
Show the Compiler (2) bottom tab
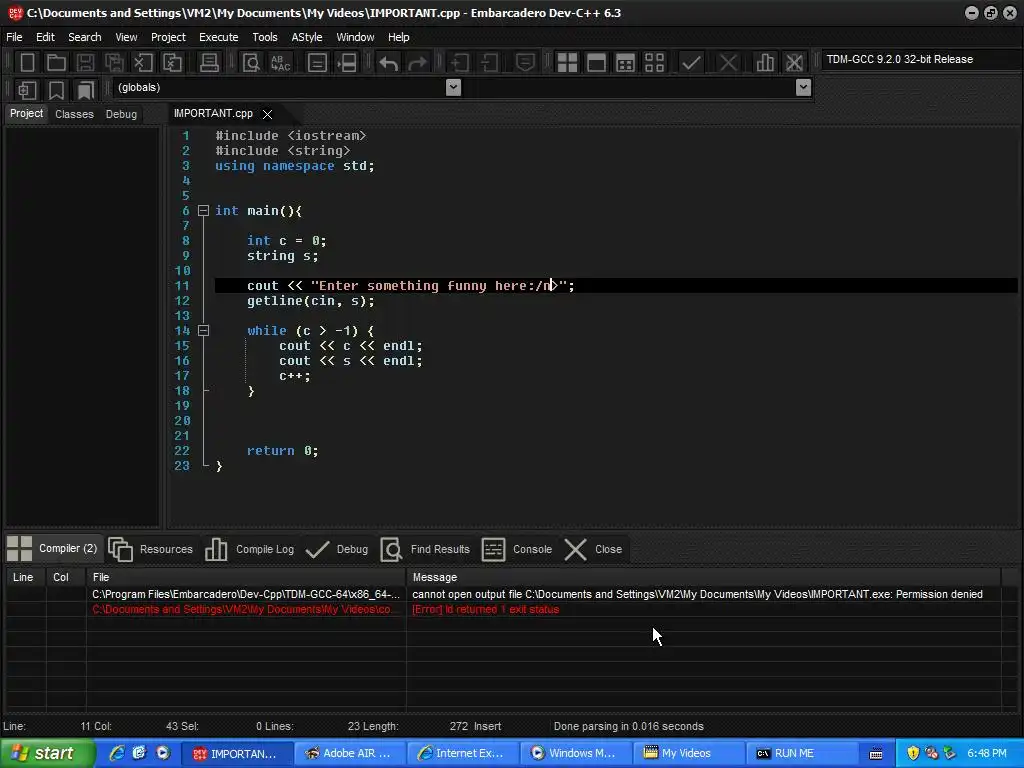(x=52, y=549)
